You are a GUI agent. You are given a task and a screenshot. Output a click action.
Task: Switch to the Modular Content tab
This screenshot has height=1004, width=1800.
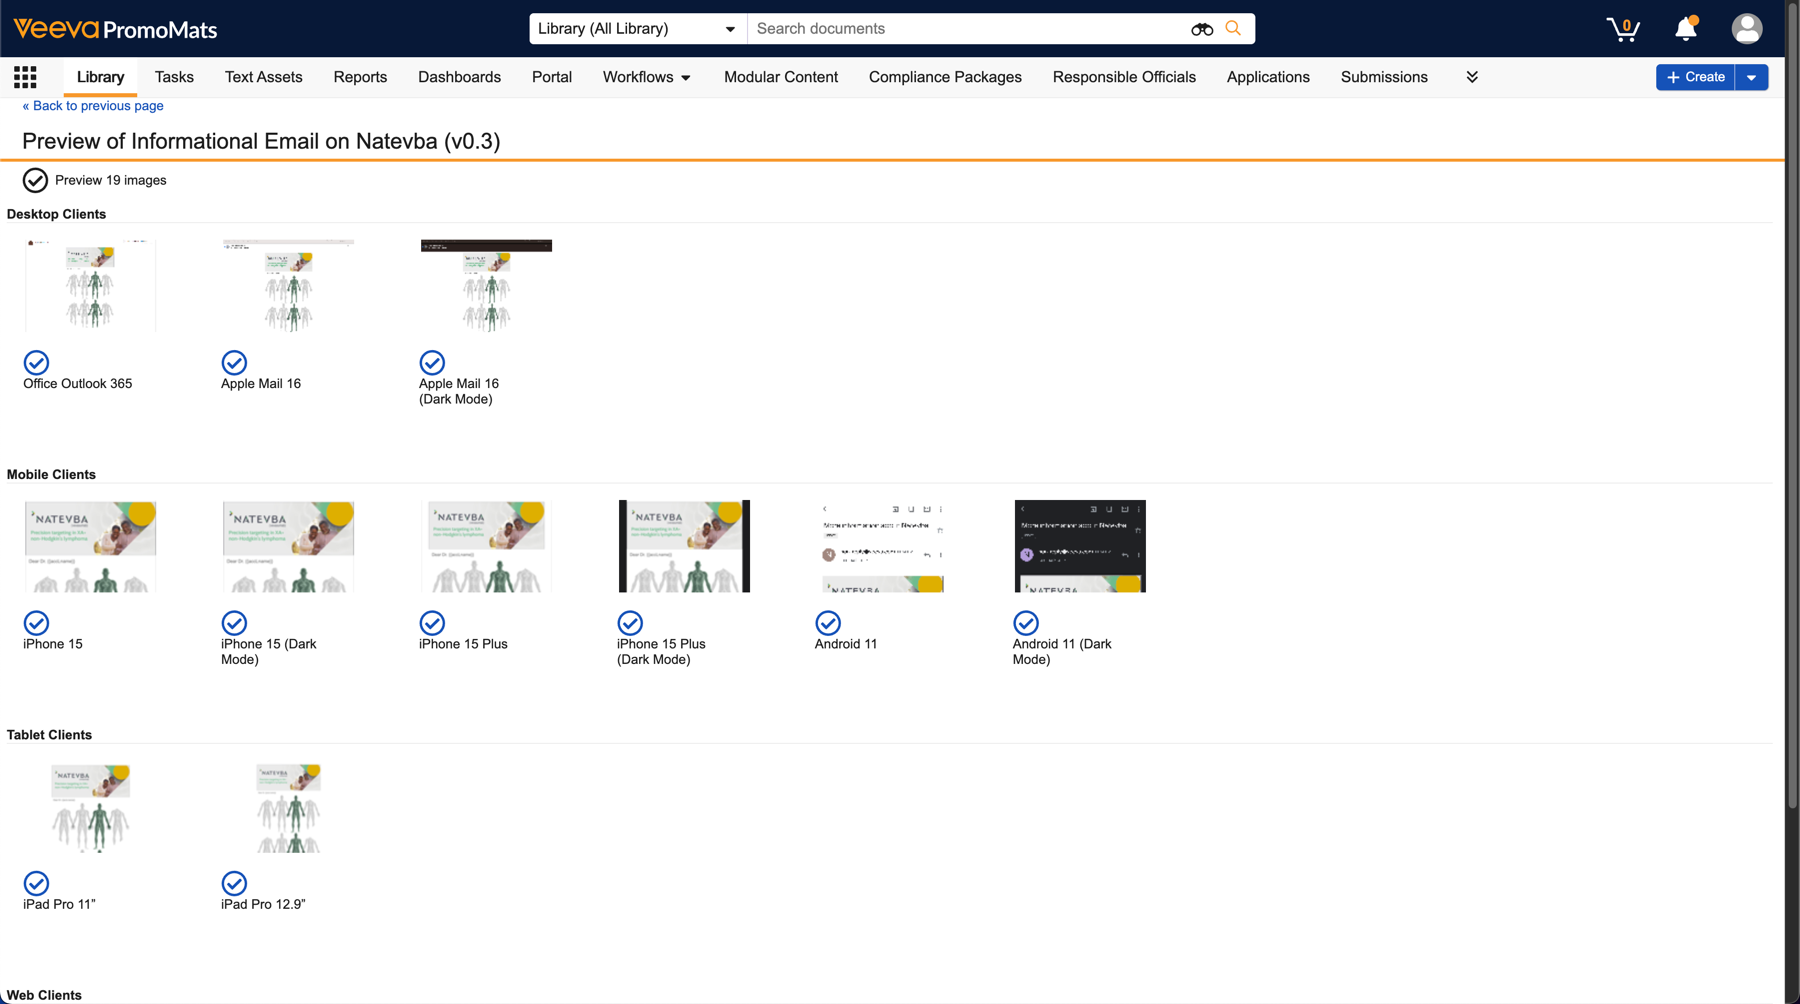(x=780, y=77)
